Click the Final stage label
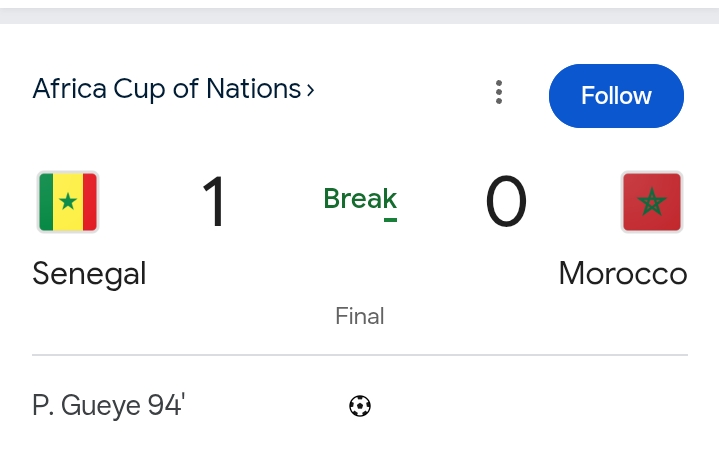 click(x=360, y=316)
